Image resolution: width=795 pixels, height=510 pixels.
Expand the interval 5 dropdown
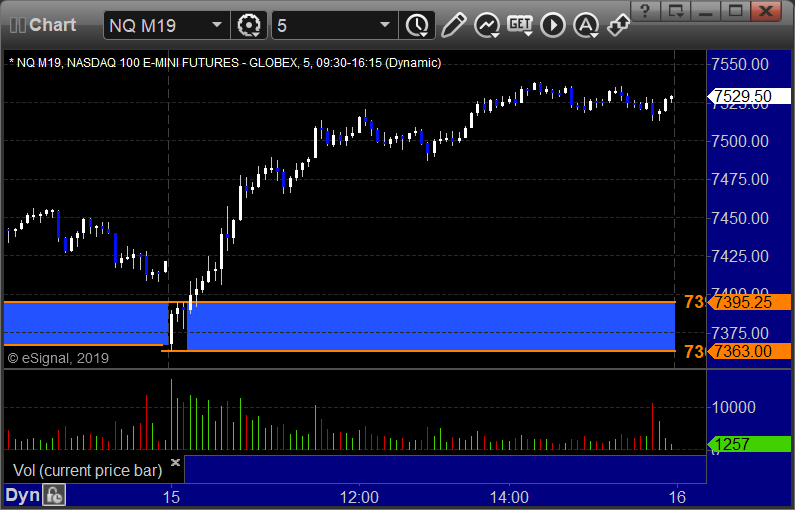click(x=385, y=25)
